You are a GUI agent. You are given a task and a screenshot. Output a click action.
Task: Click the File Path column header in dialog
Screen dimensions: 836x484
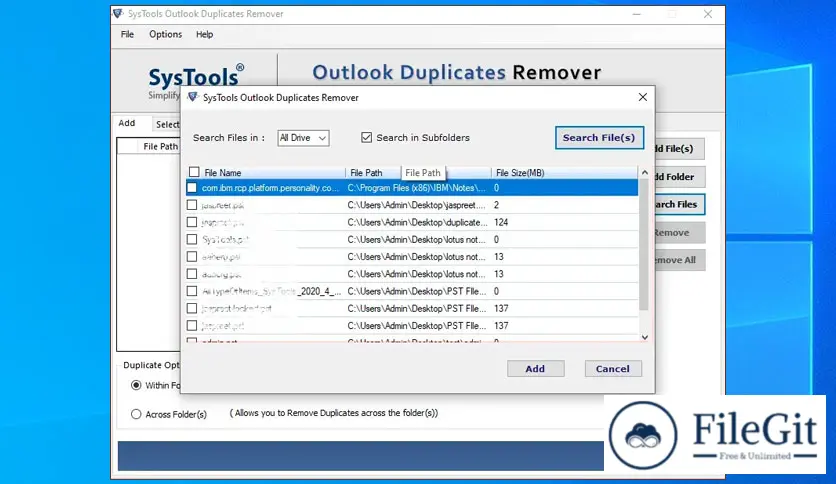point(418,173)
